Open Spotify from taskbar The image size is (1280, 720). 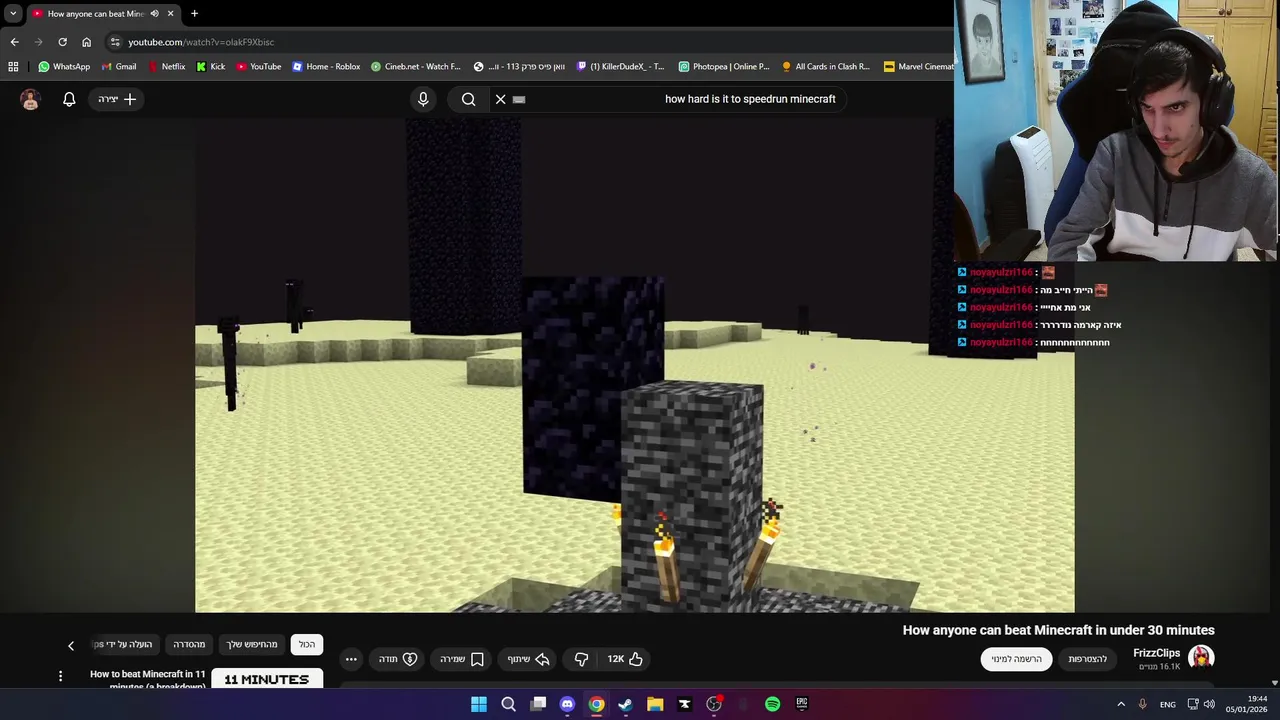[772, 704]
